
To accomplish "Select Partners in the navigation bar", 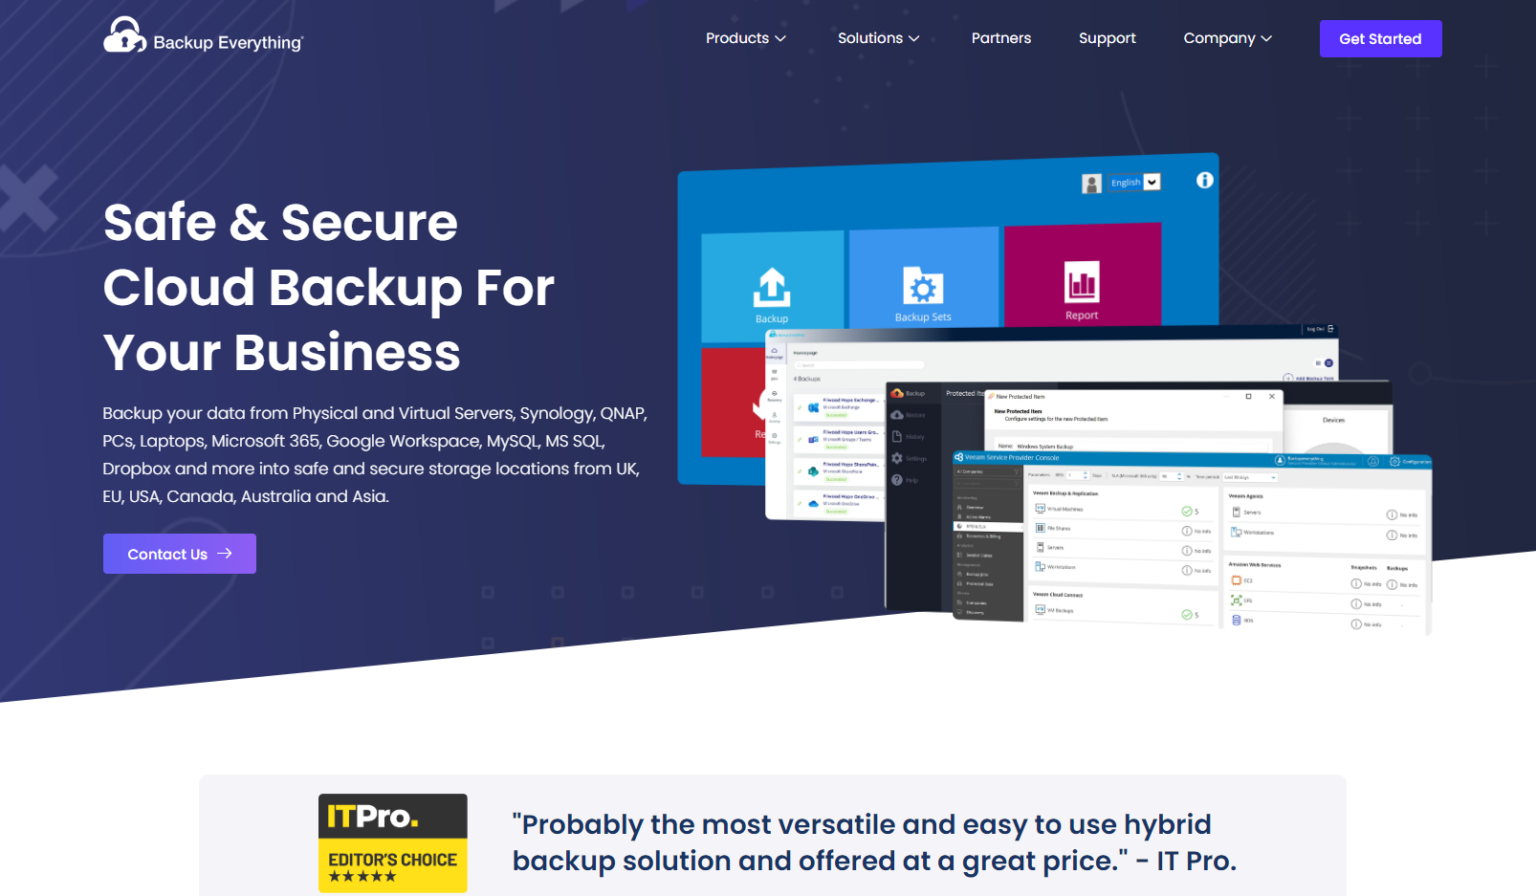I will click(x=1001, y=38).
